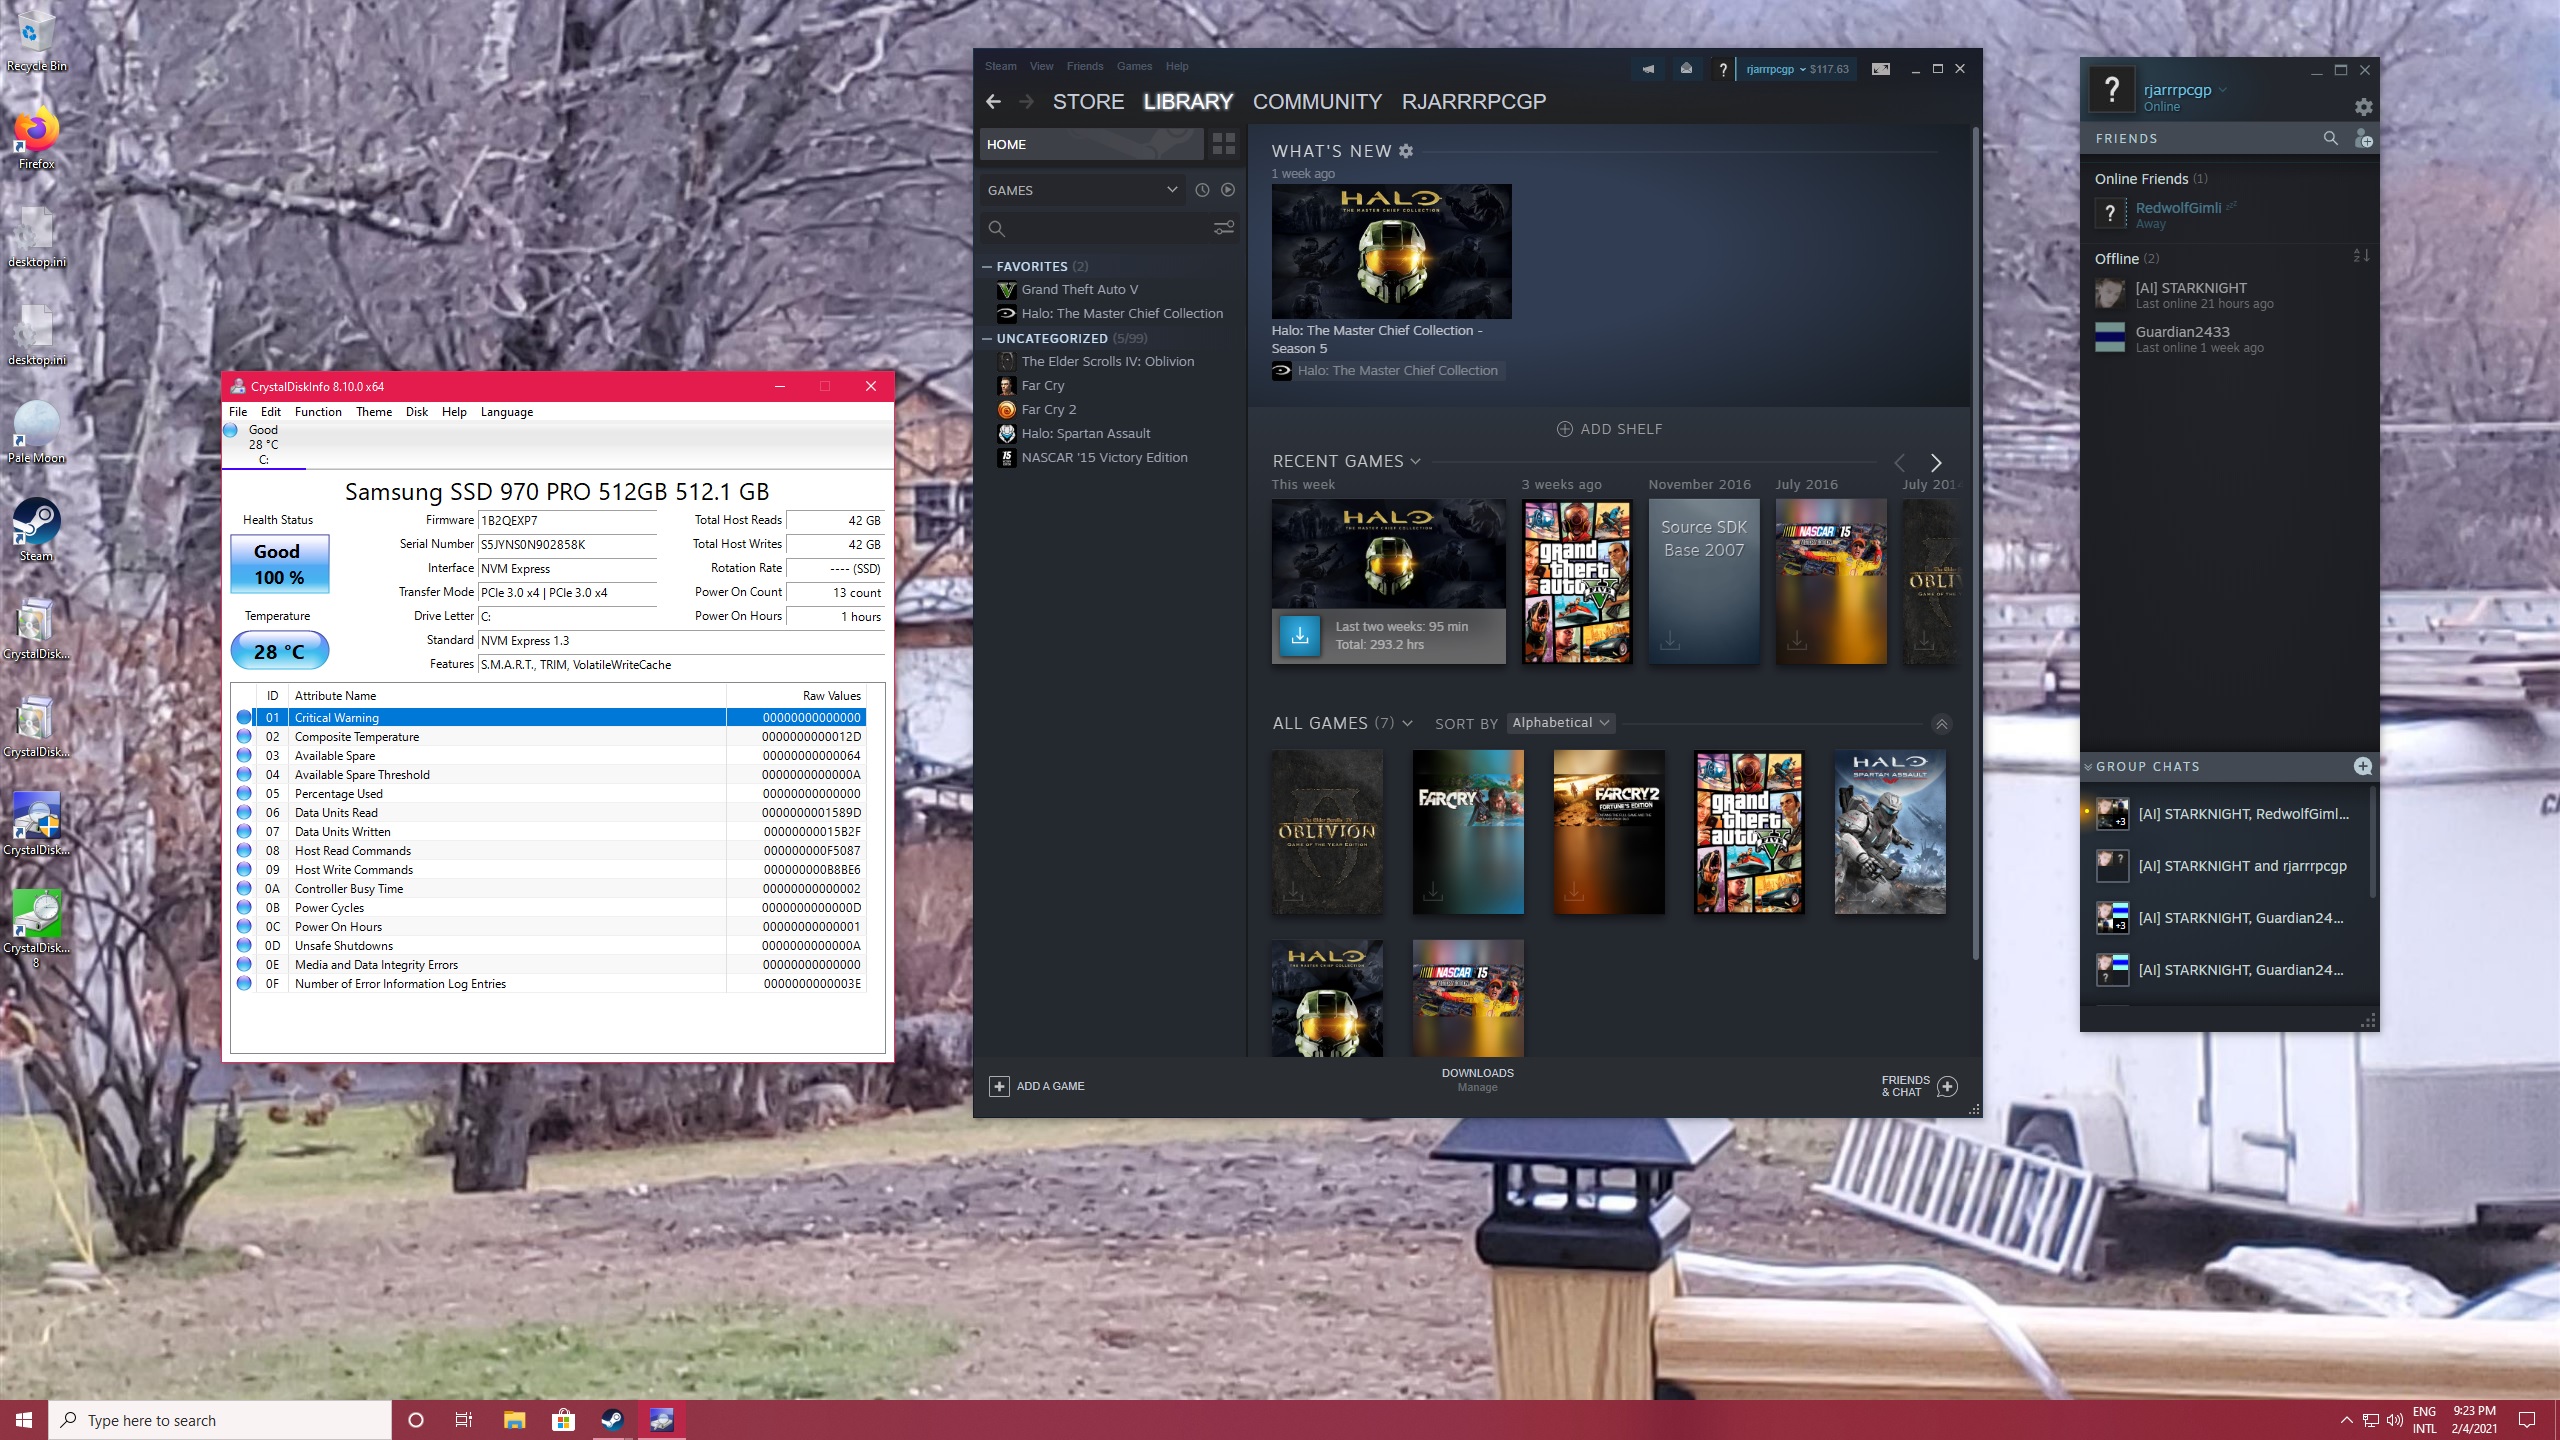Select Grand Theft Auto V in Favorites
This screenshot has height=1440, width=2560.
1079,289
